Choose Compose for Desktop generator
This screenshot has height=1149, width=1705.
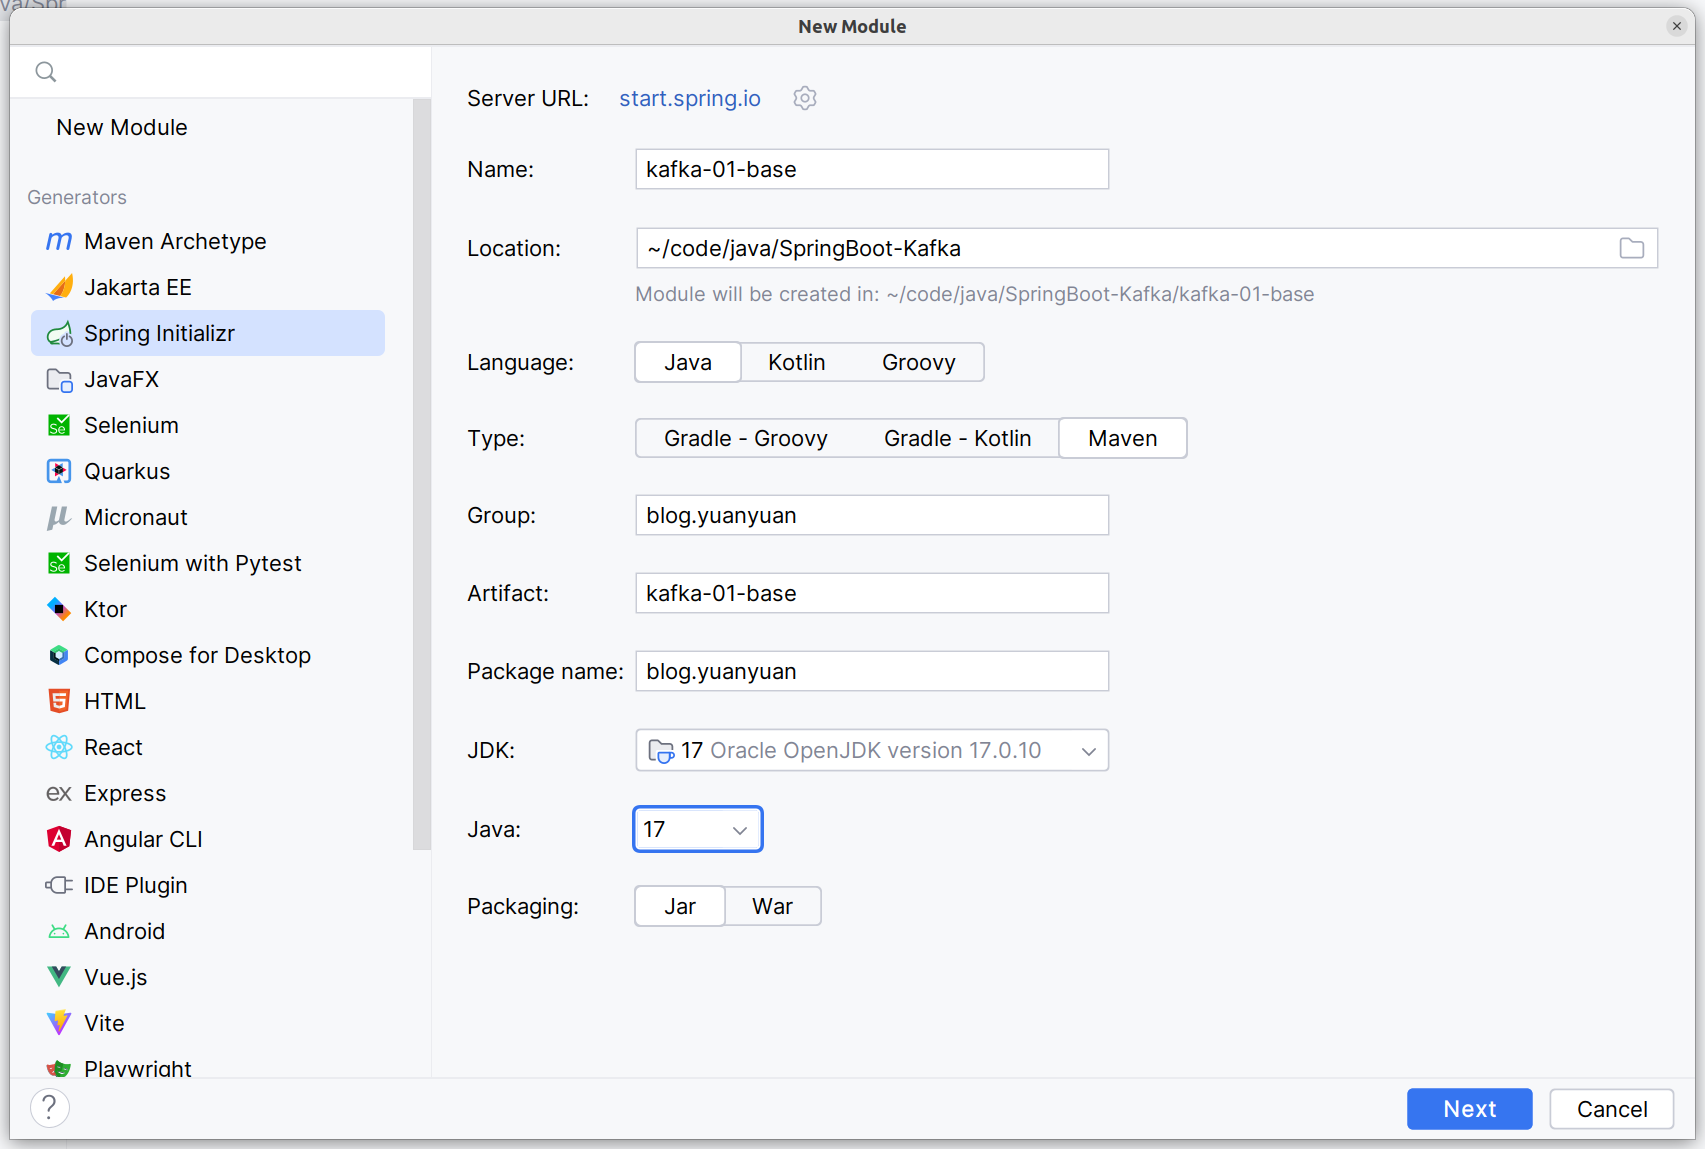coord(197,656)
